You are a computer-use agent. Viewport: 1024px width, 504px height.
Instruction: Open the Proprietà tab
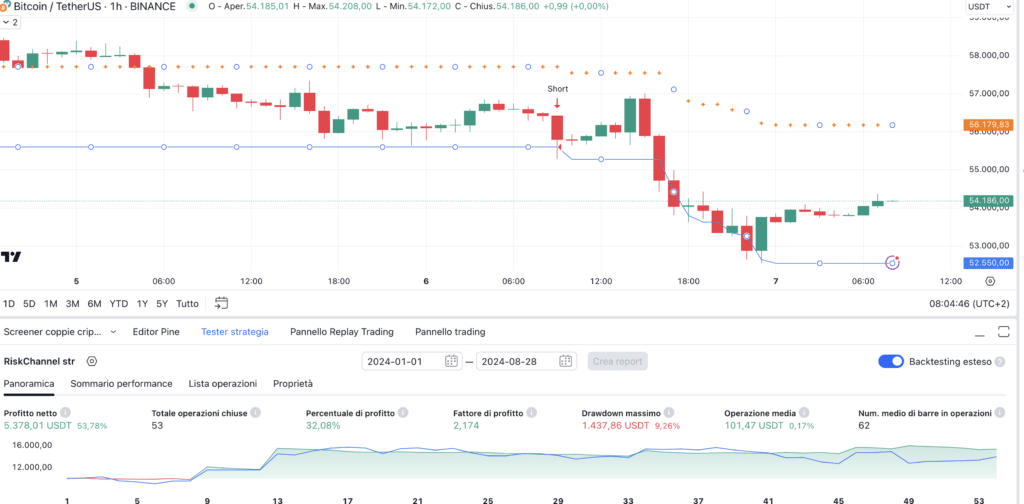pos(293,384)
